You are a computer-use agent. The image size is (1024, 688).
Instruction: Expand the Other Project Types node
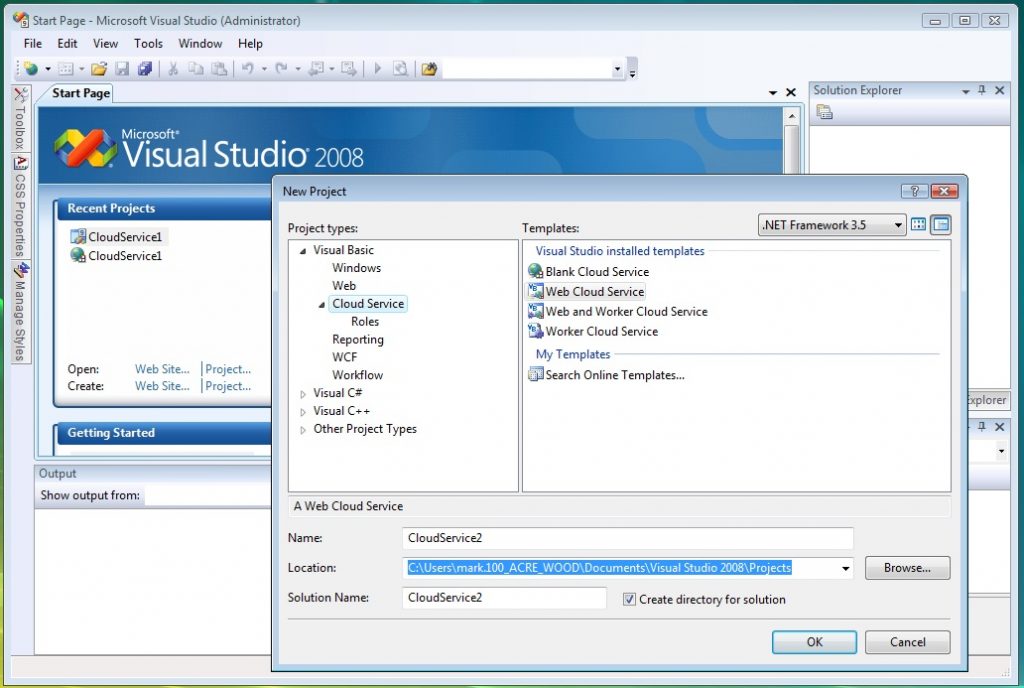pyautogui.click(x=304, y=430)
